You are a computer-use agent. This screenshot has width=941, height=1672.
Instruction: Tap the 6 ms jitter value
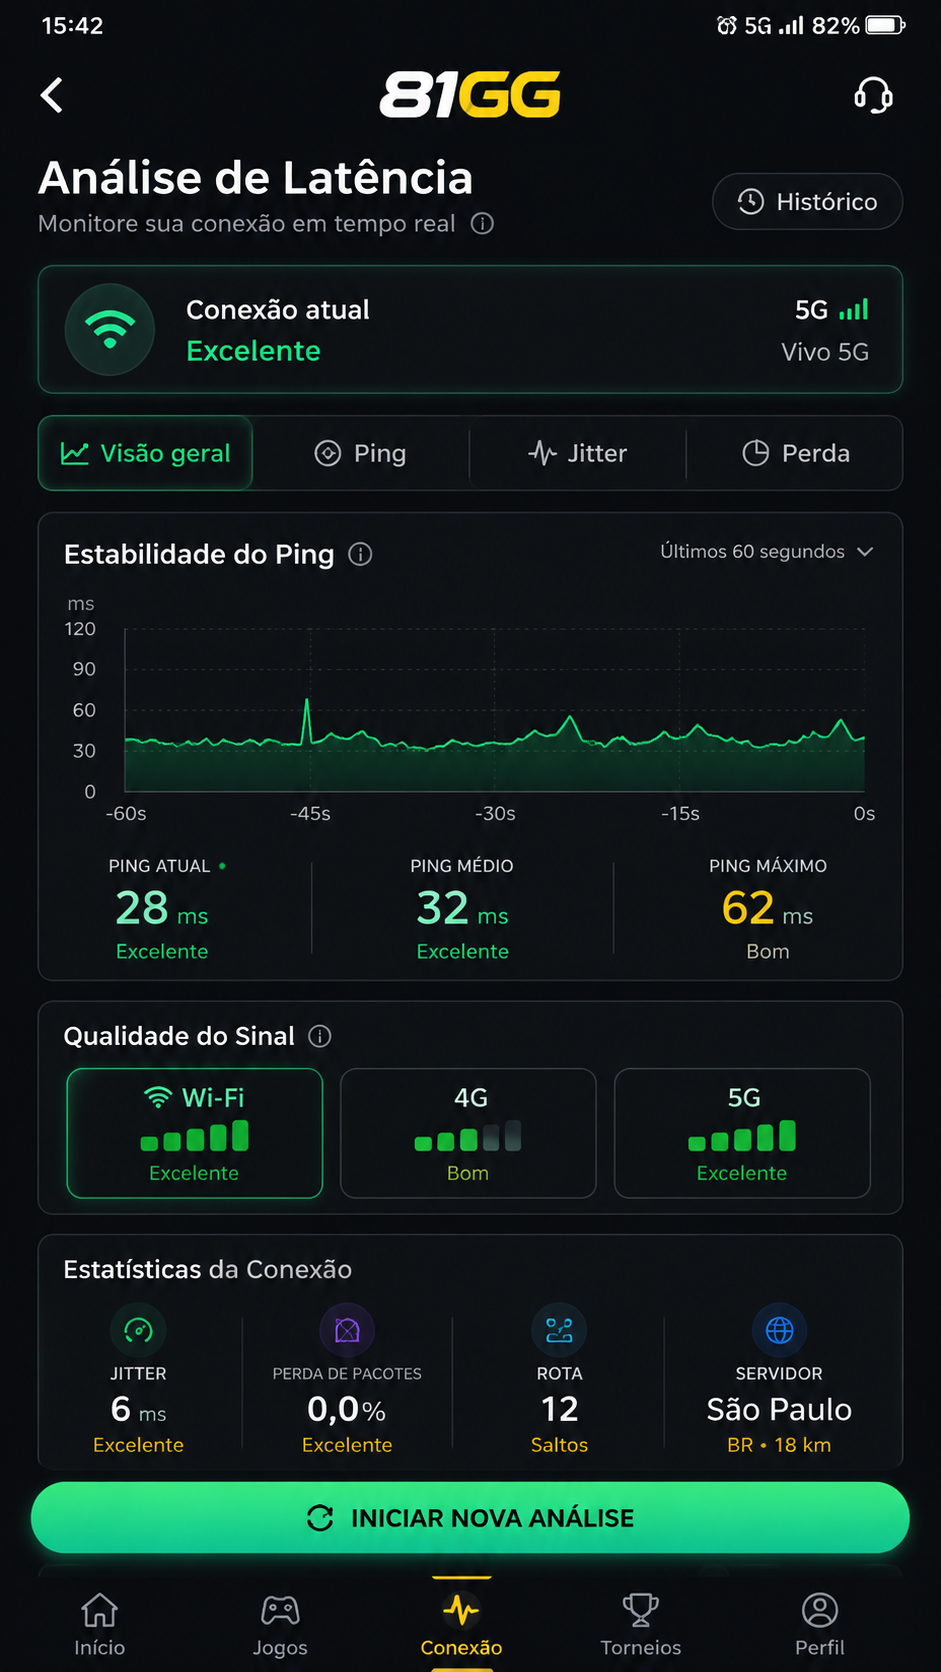coord(138,1409)
